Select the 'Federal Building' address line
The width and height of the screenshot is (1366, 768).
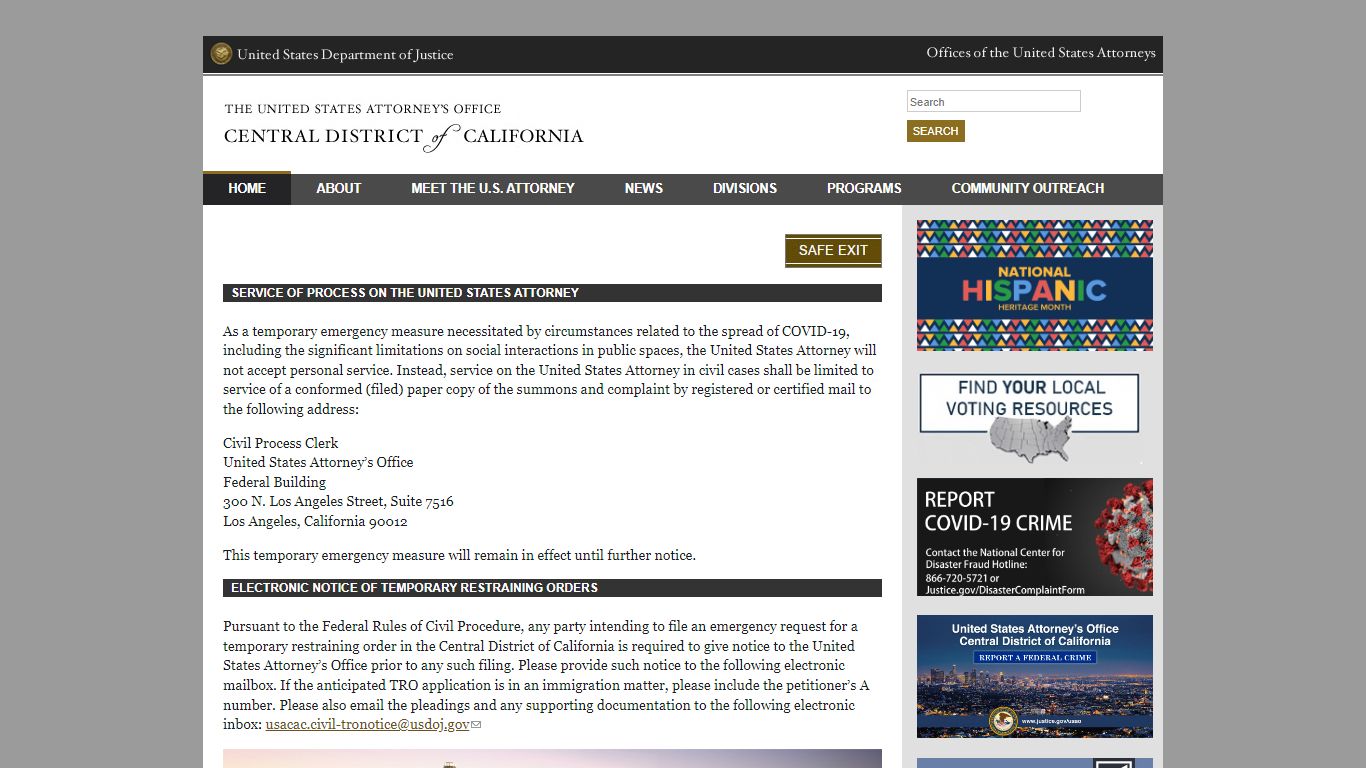click(274, 482)
